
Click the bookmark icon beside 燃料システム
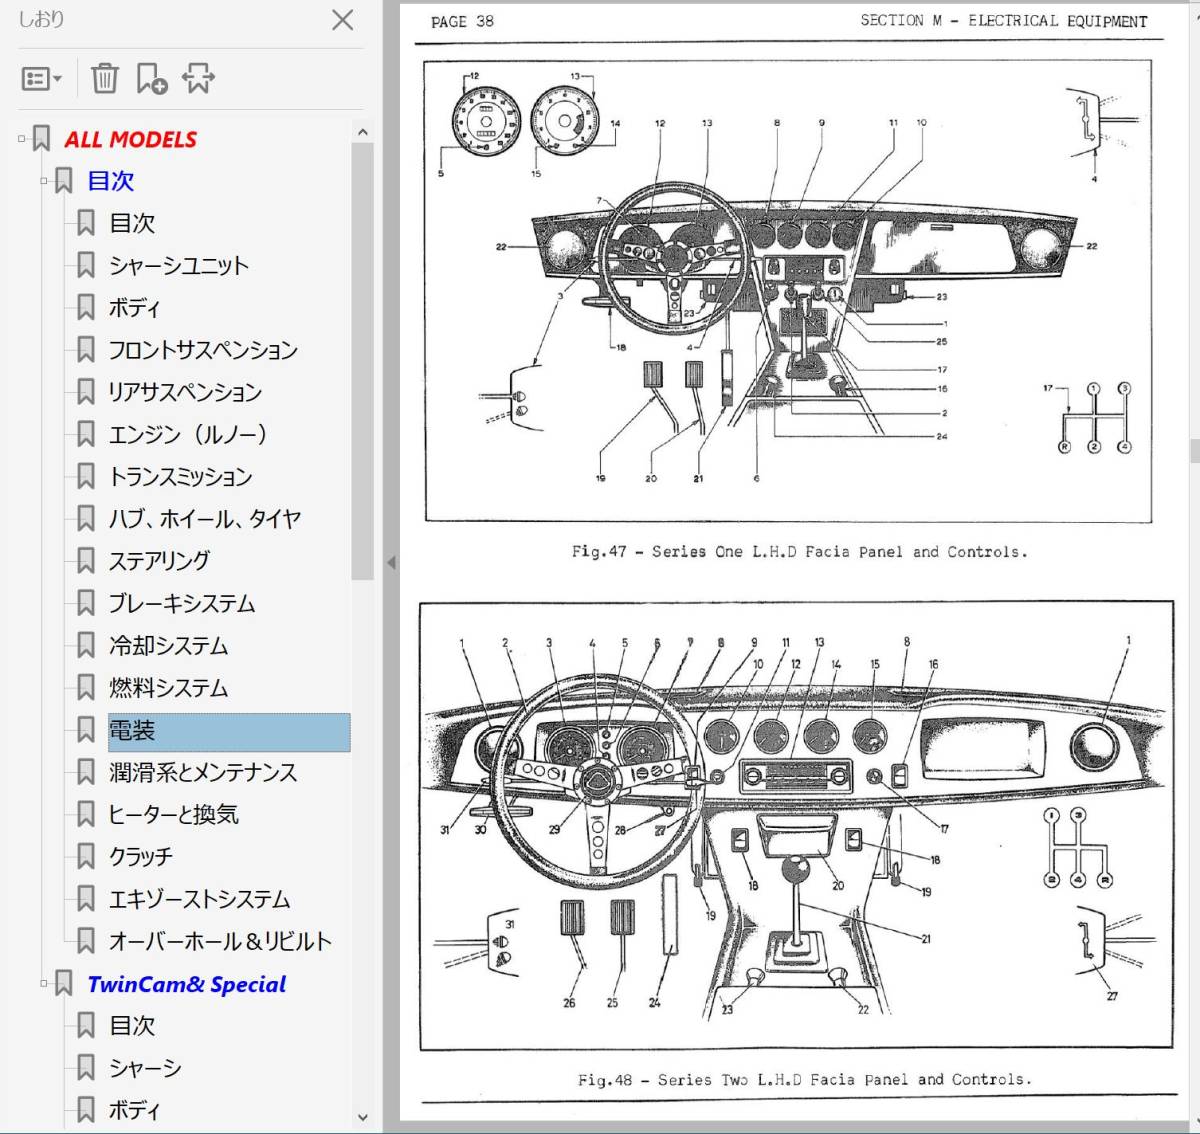[x=86, y=687]
